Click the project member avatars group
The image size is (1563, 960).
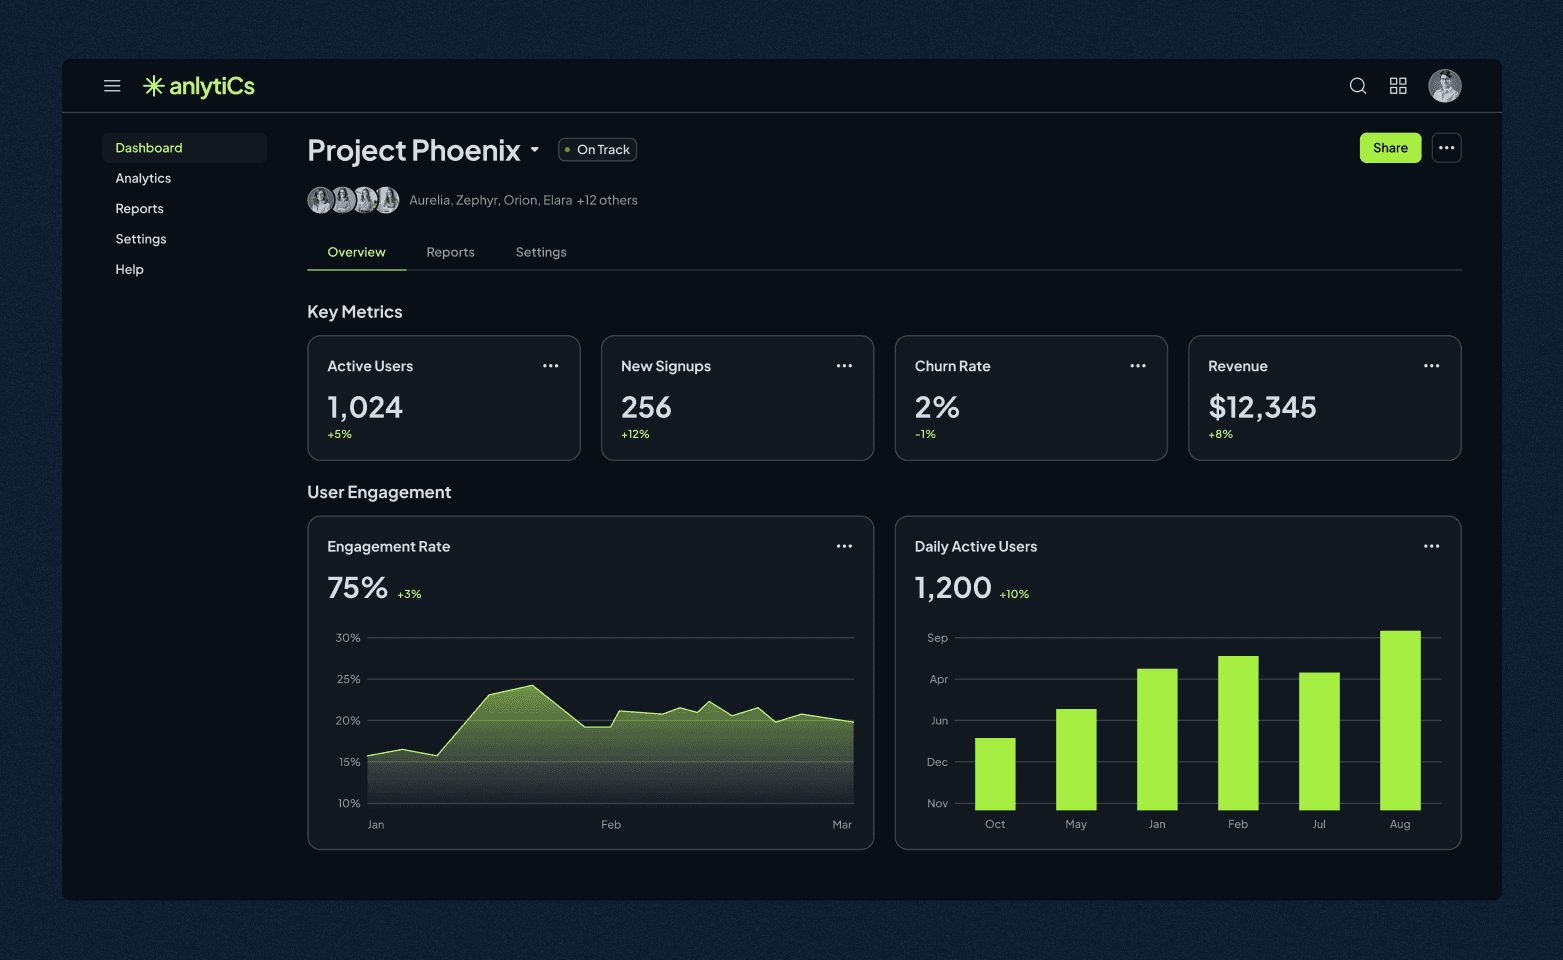tap(353, 200)
